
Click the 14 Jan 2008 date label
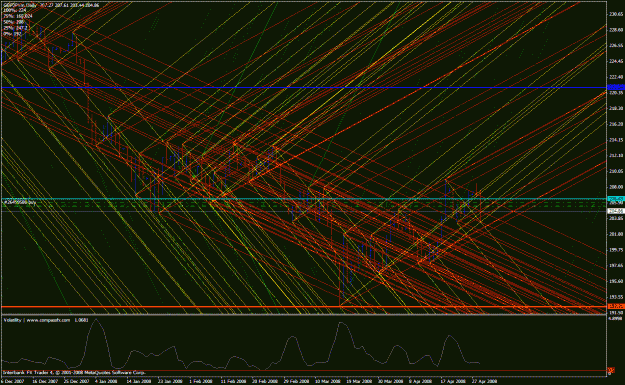(x=139, y=381)
